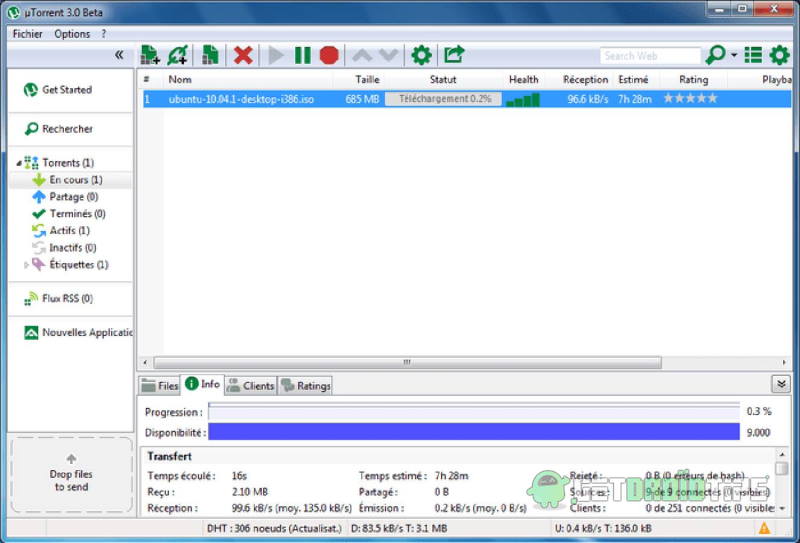Switch to the Ratings tab

click(x=305, y=386)
